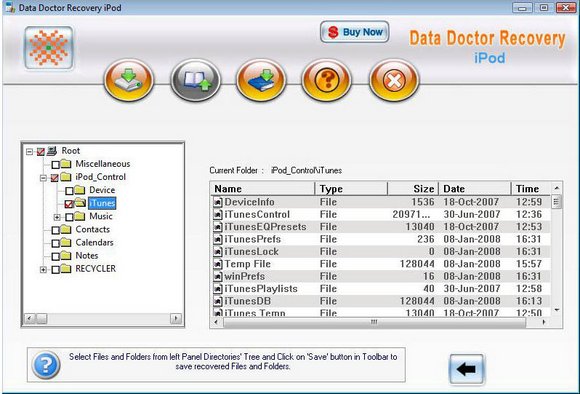Viewport: 580px width, 394px height.
Task: Select the DeviceInfo file name
Action: pos(249,202)
